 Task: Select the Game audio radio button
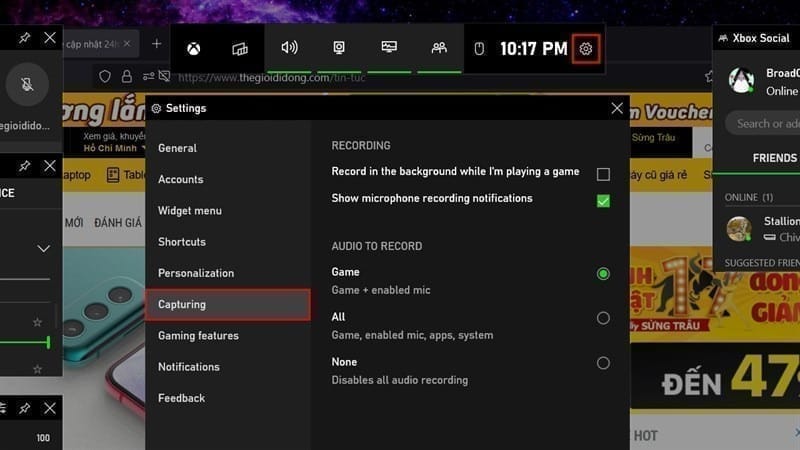click(x=603, y=273)
